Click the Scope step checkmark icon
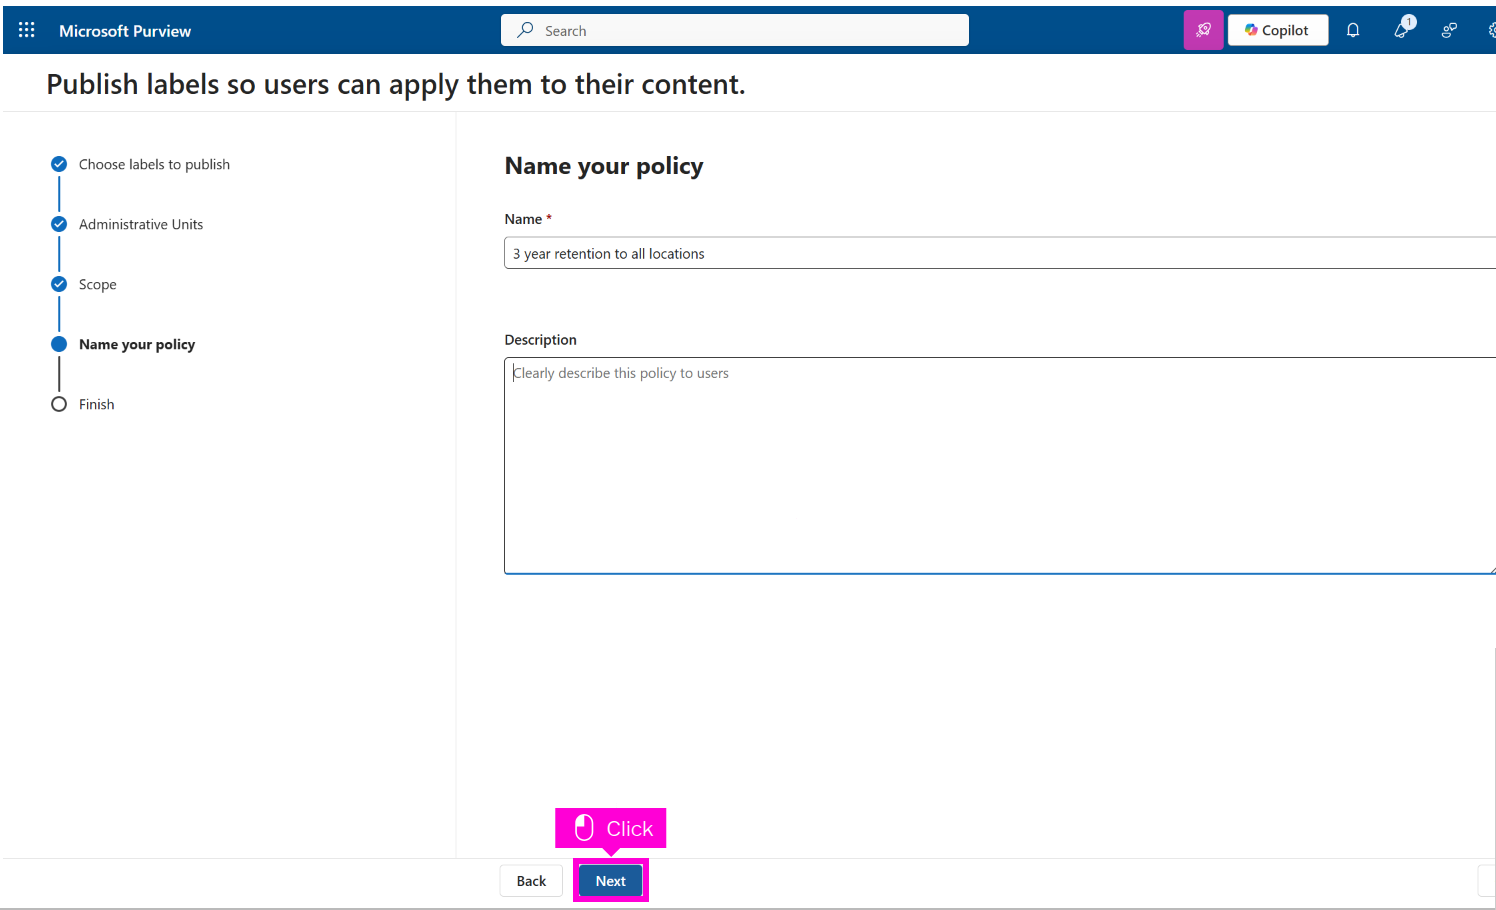The image size is (1496, 910). [59, 284]
